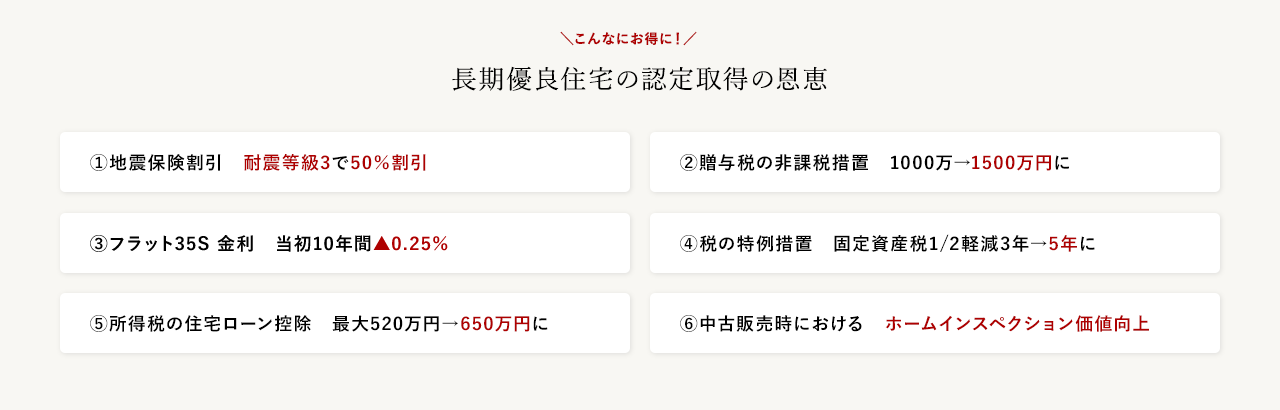Click the arrow between 1000万 and 1500万円
Viewport: 1280px width, 410px height.
[x=961, y=163]
